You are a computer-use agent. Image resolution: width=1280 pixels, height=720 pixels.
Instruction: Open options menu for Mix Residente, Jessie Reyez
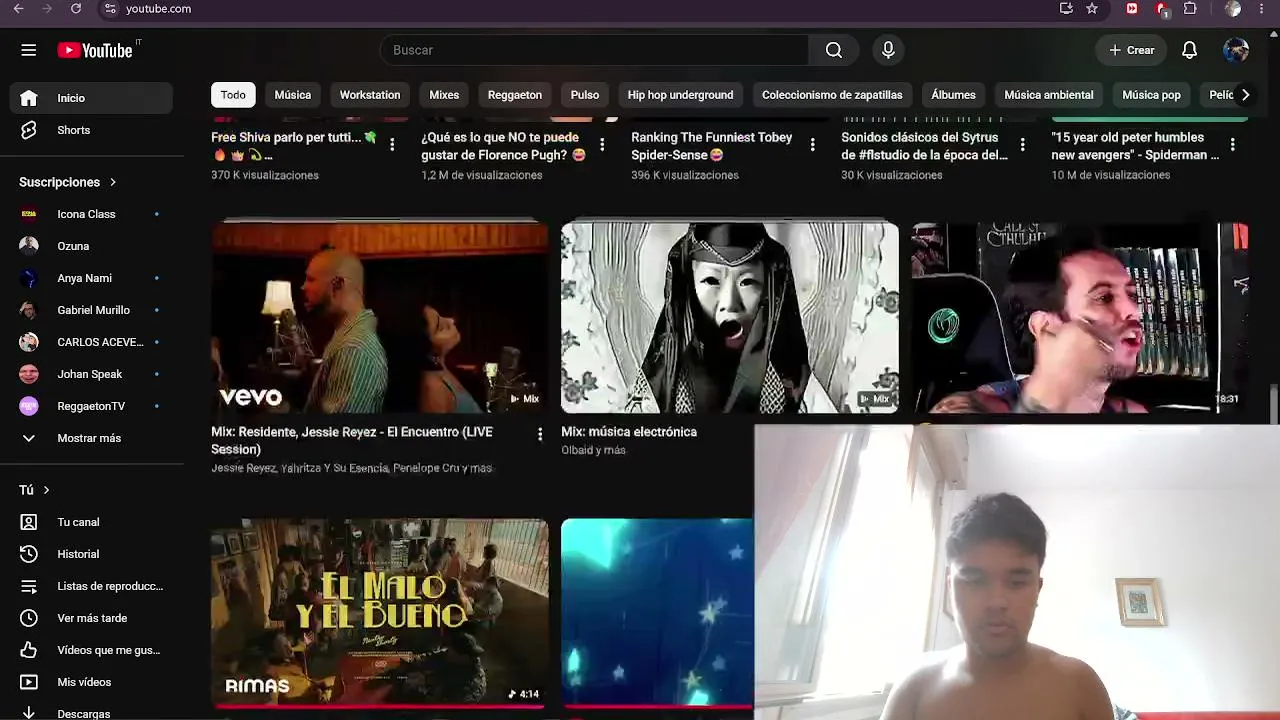(x=540, y=434)
